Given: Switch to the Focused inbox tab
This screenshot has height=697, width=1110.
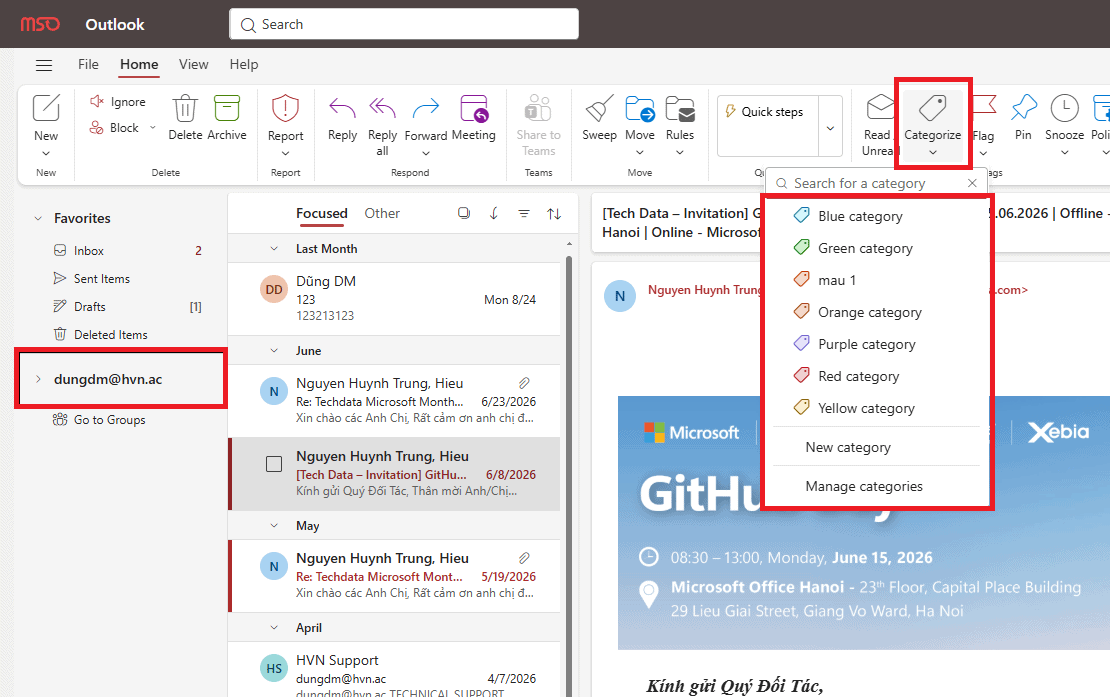Looking at the screenshot, I should click(x=321, y=213).
